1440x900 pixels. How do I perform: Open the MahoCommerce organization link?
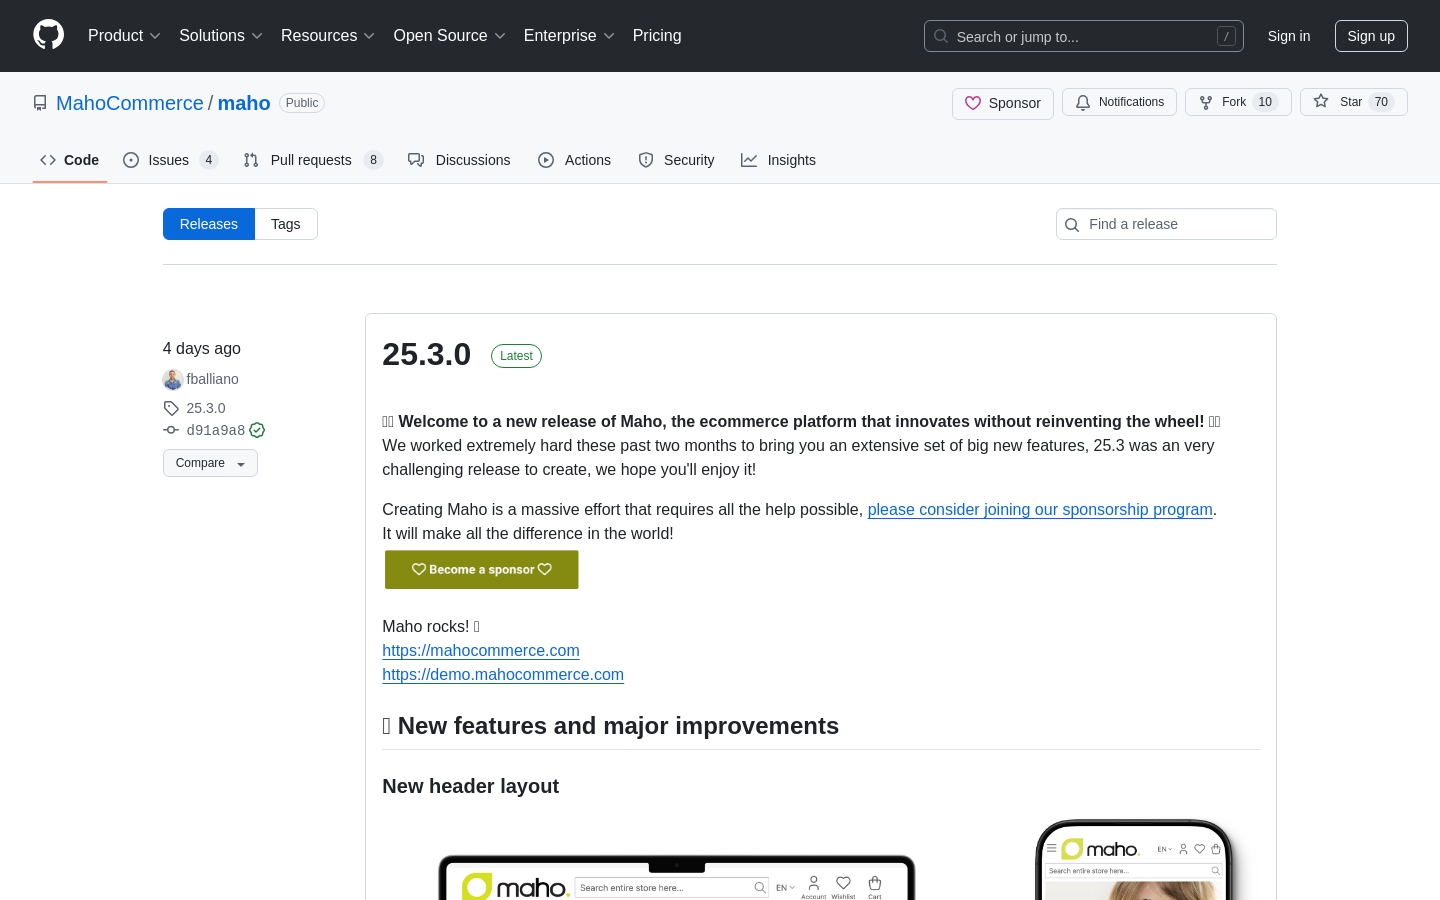coord(130,103)
